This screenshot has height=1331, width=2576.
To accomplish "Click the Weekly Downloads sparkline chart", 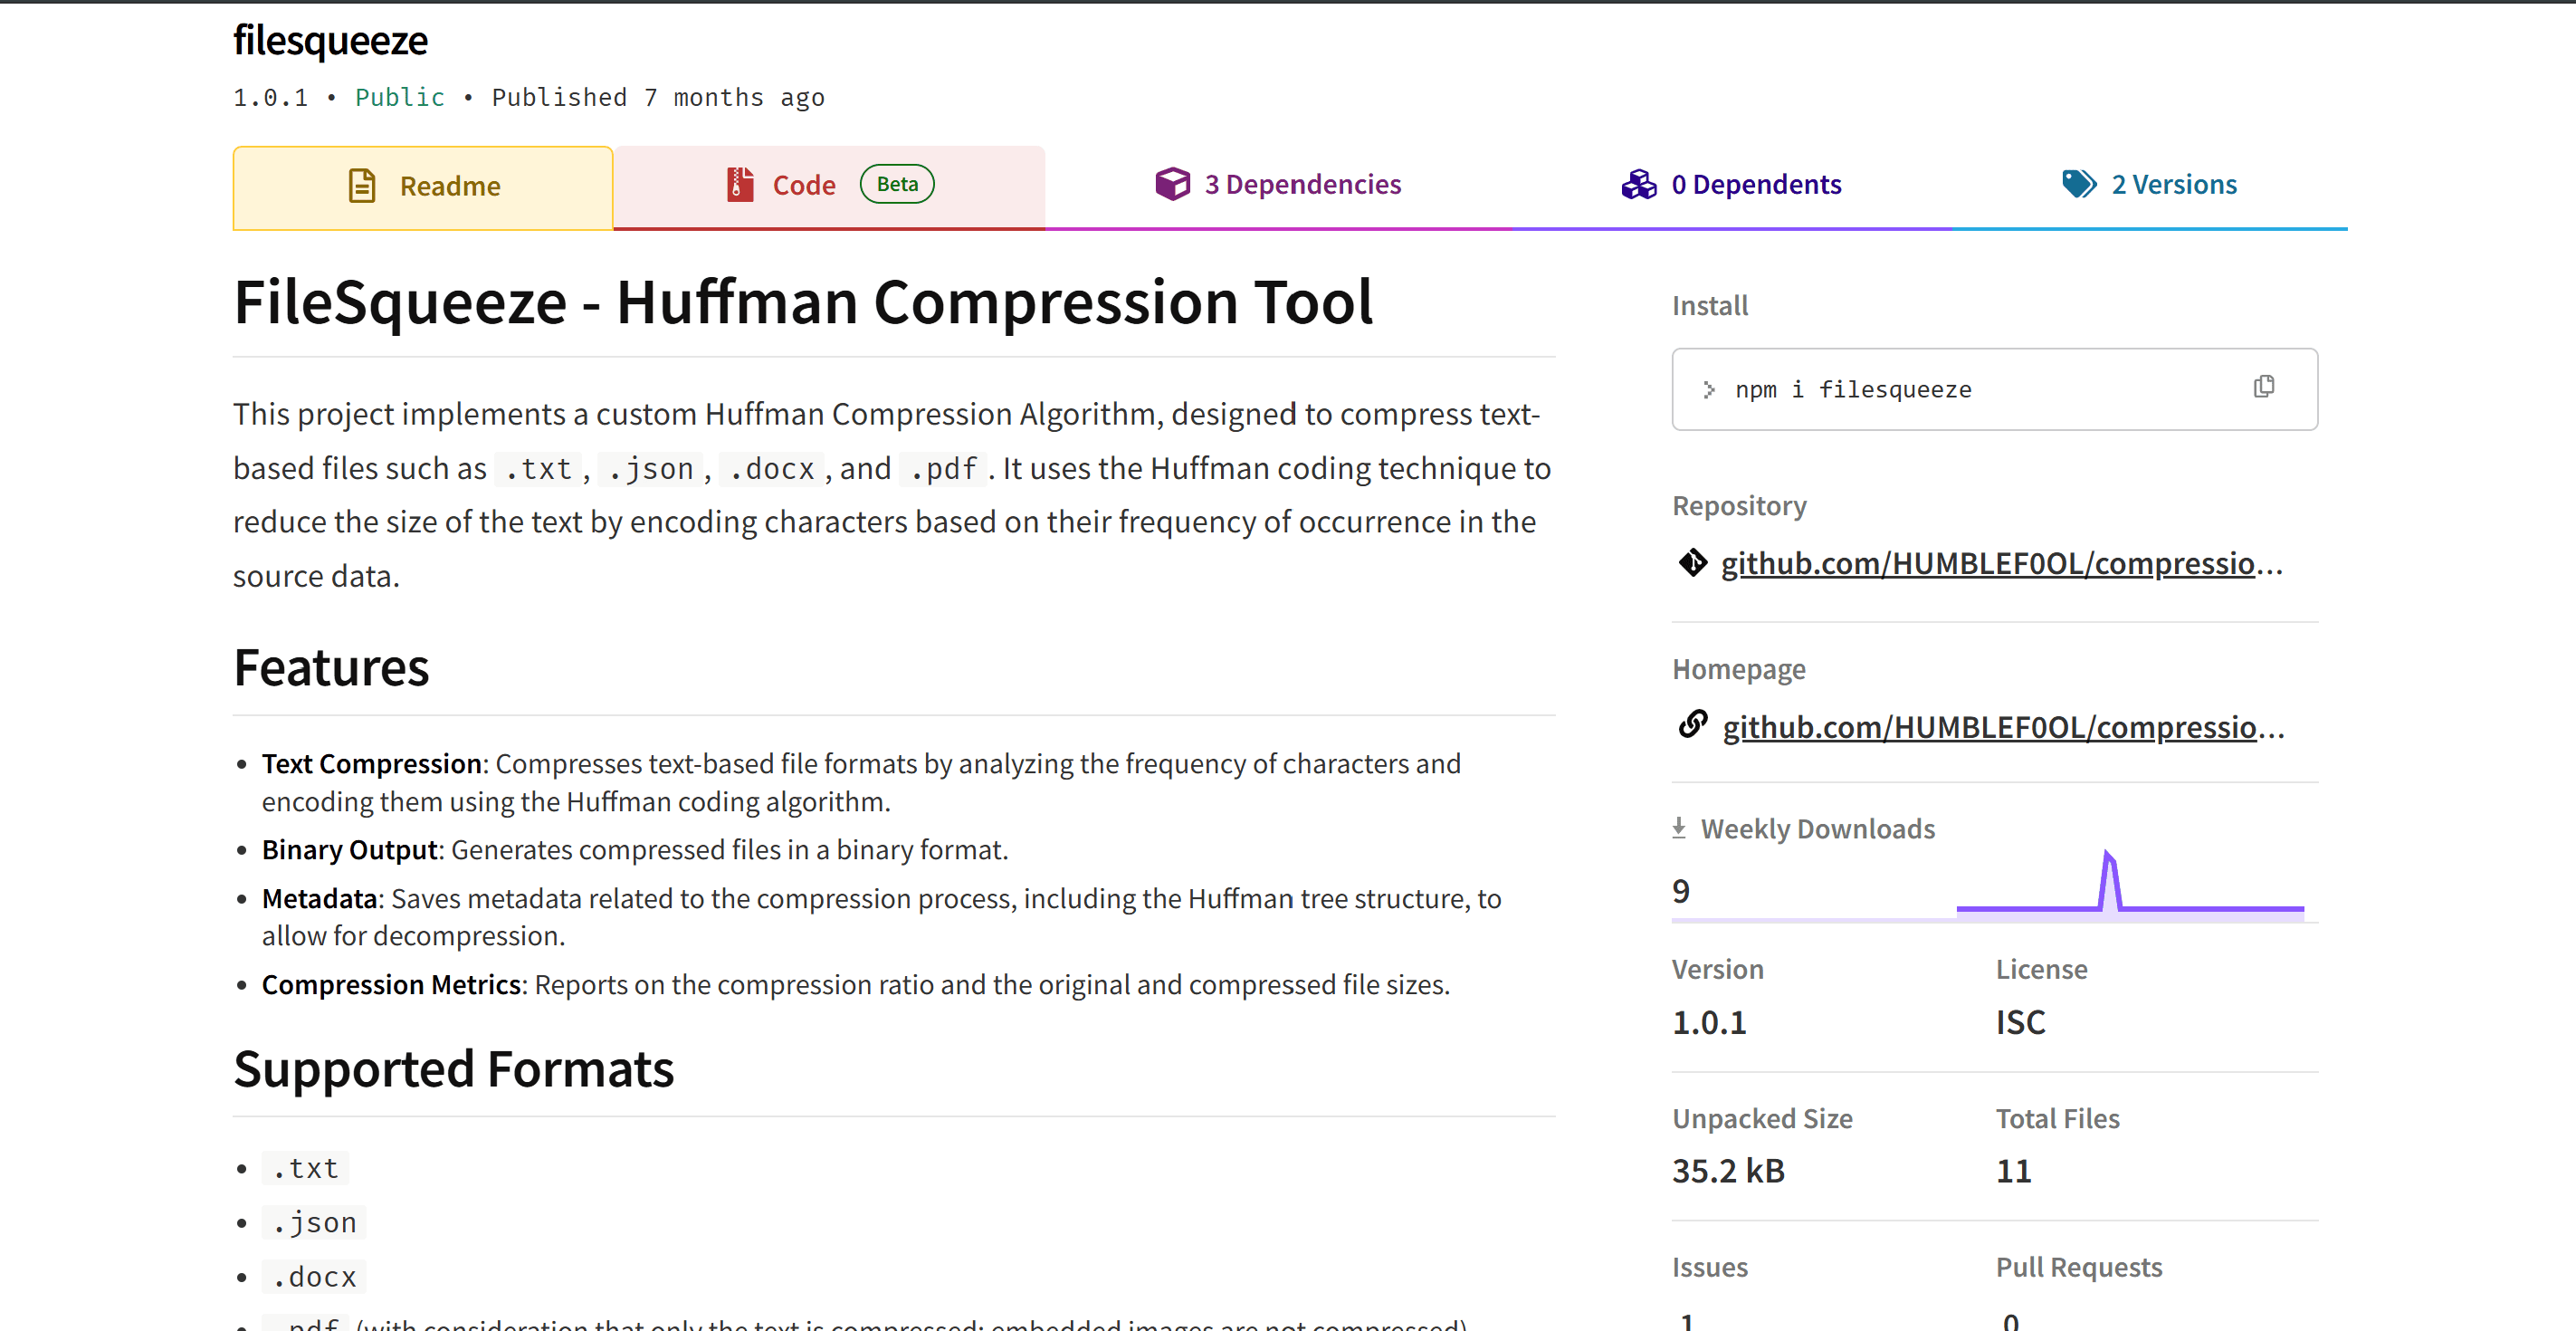I will click(2130, 885).
